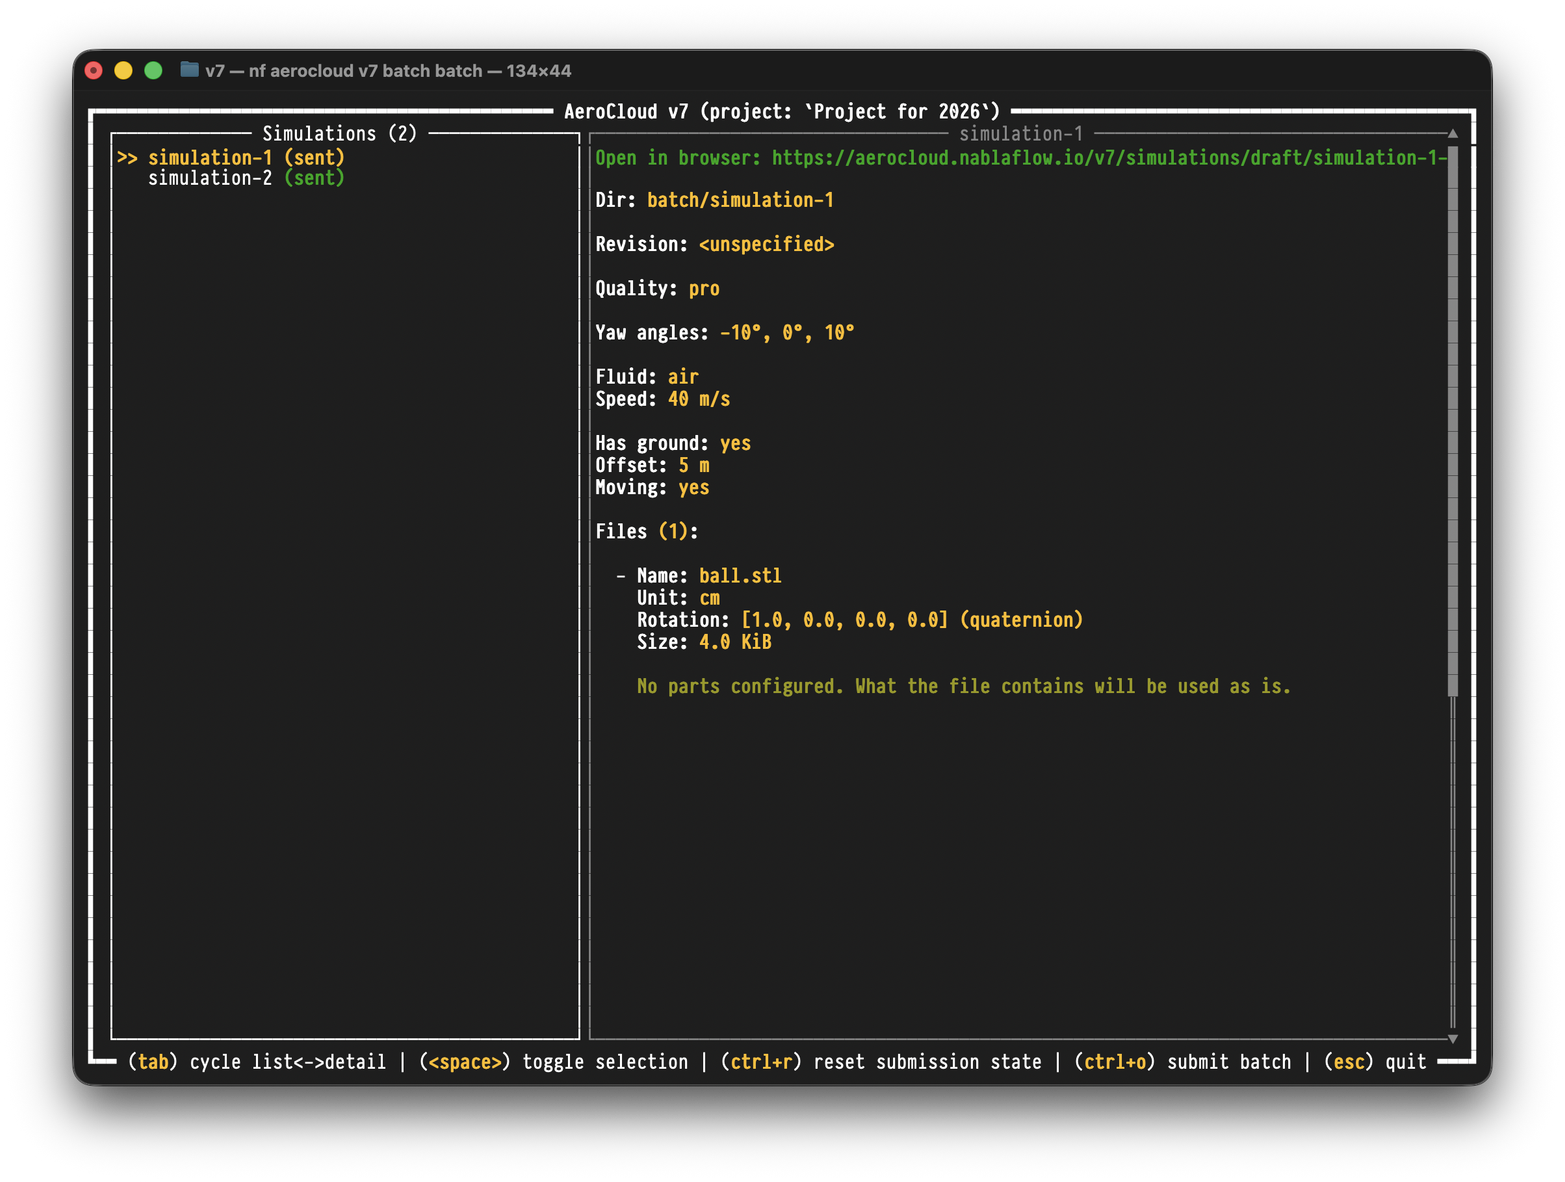
Task: Open the aerocloud.nablaflow.io simulation link
Action: point(1108,158)
